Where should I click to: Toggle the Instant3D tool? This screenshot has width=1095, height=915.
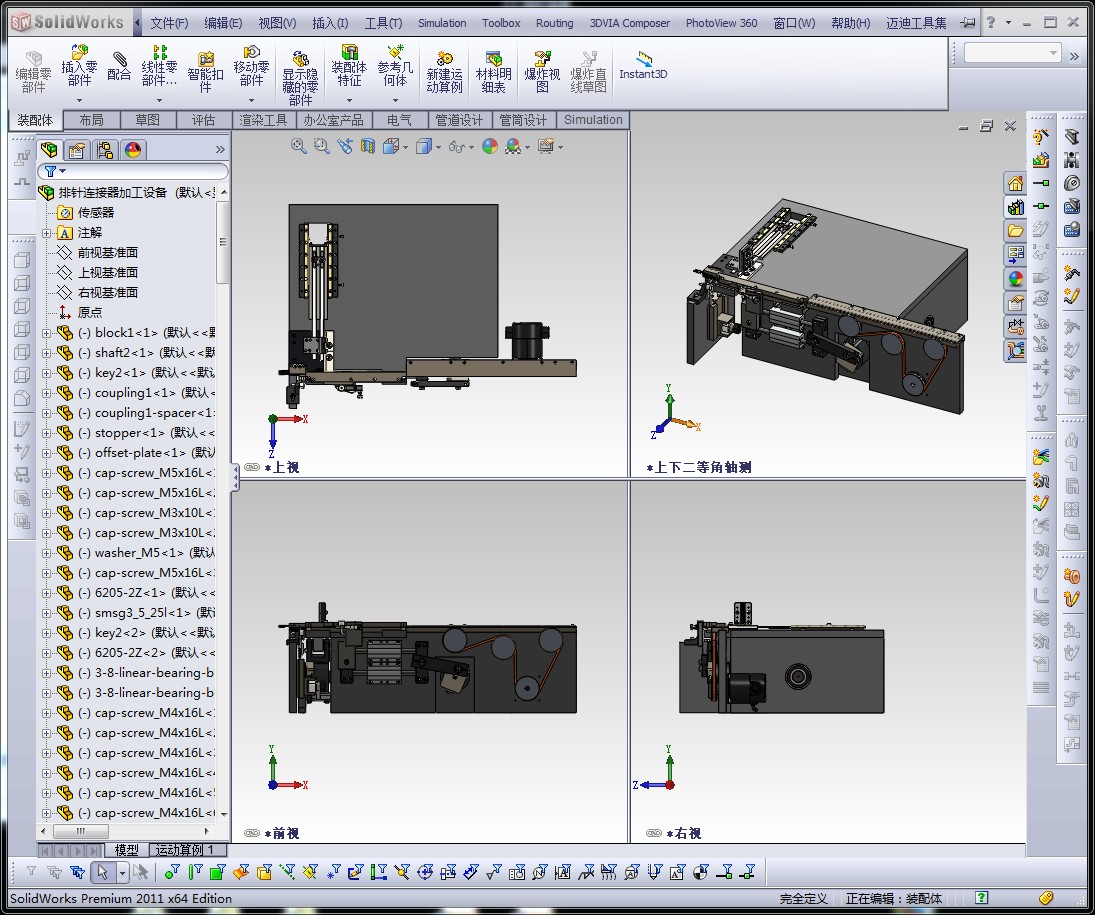(x=642, y=66)
